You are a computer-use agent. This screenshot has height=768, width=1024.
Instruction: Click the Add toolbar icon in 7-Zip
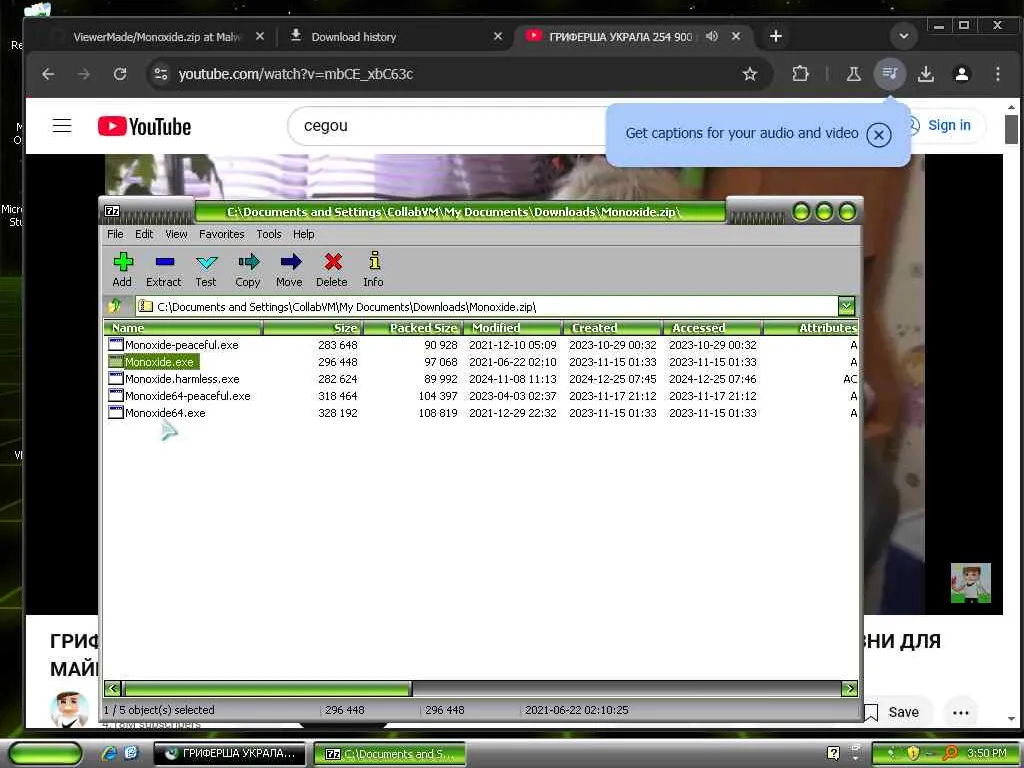pos(122,270)
